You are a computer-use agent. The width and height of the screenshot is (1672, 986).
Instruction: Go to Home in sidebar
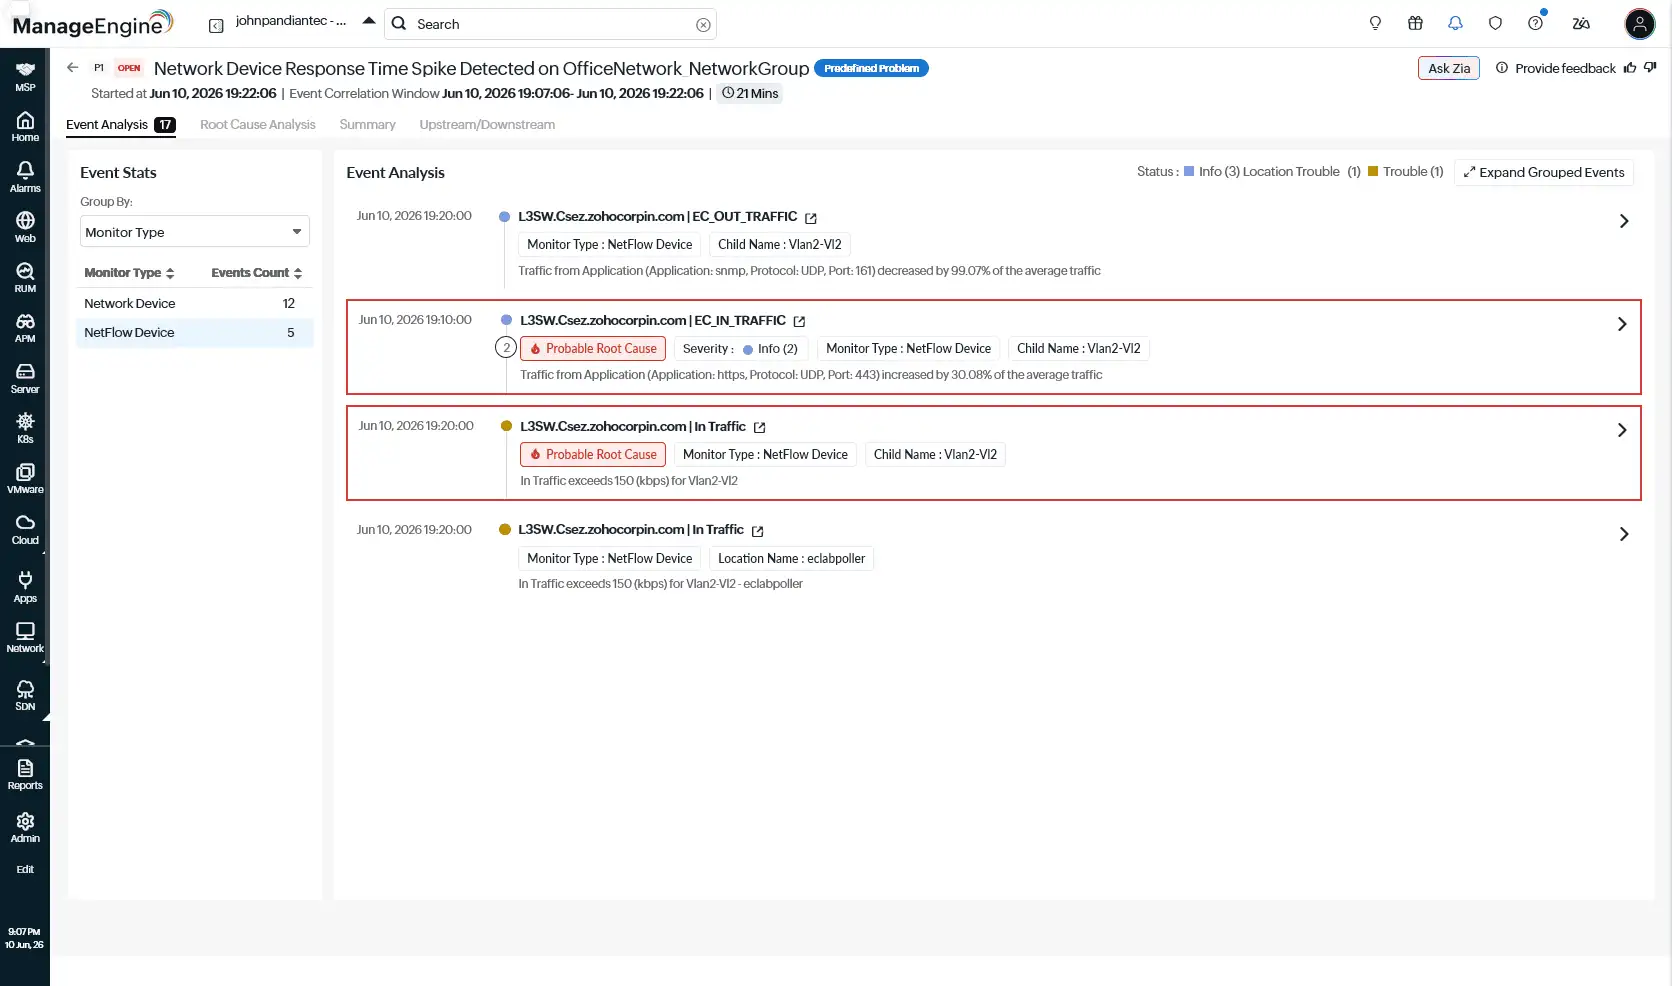point(25,127)
